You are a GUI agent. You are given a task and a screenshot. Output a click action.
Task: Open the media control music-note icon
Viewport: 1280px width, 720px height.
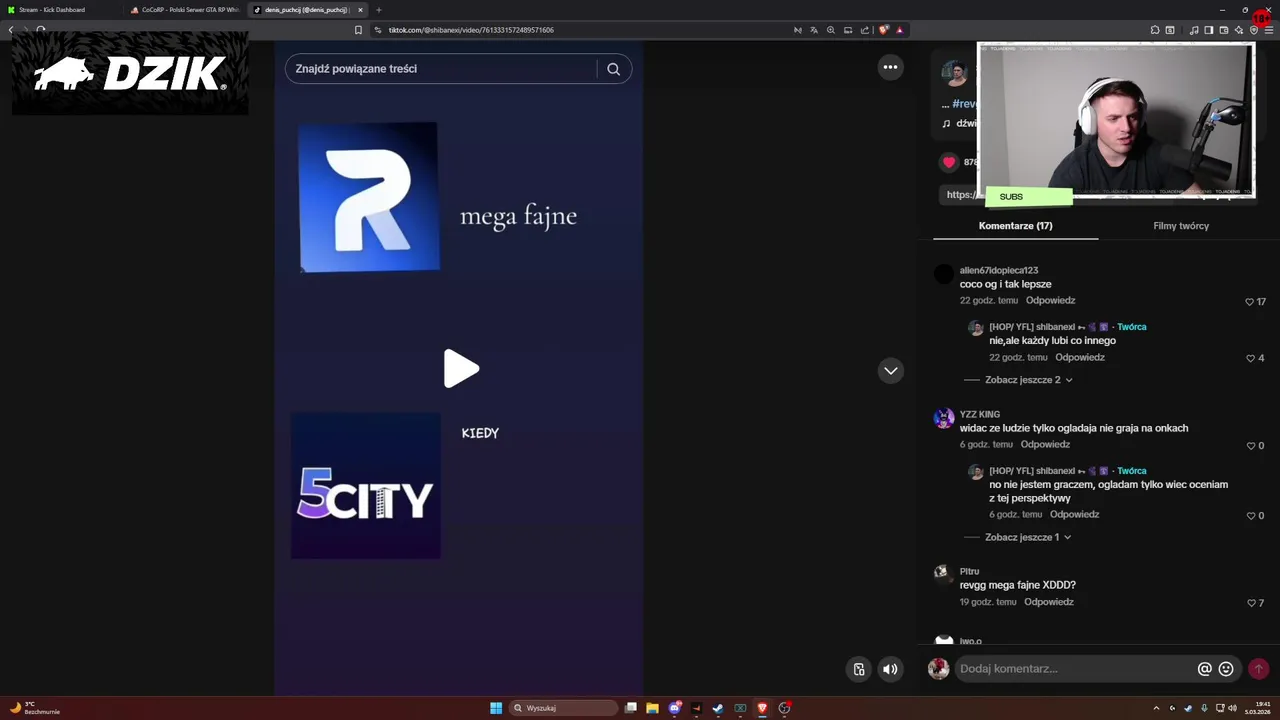pos(1194,30)
